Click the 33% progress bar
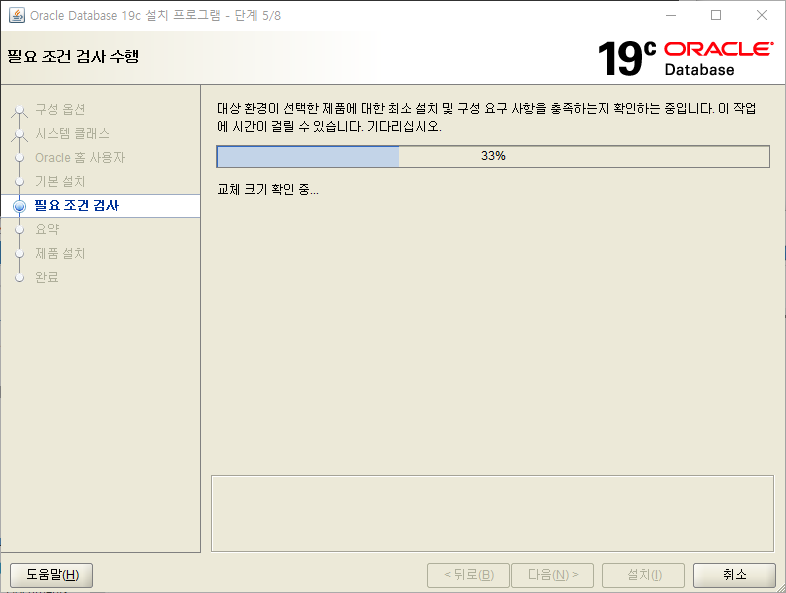 point(493,156)
